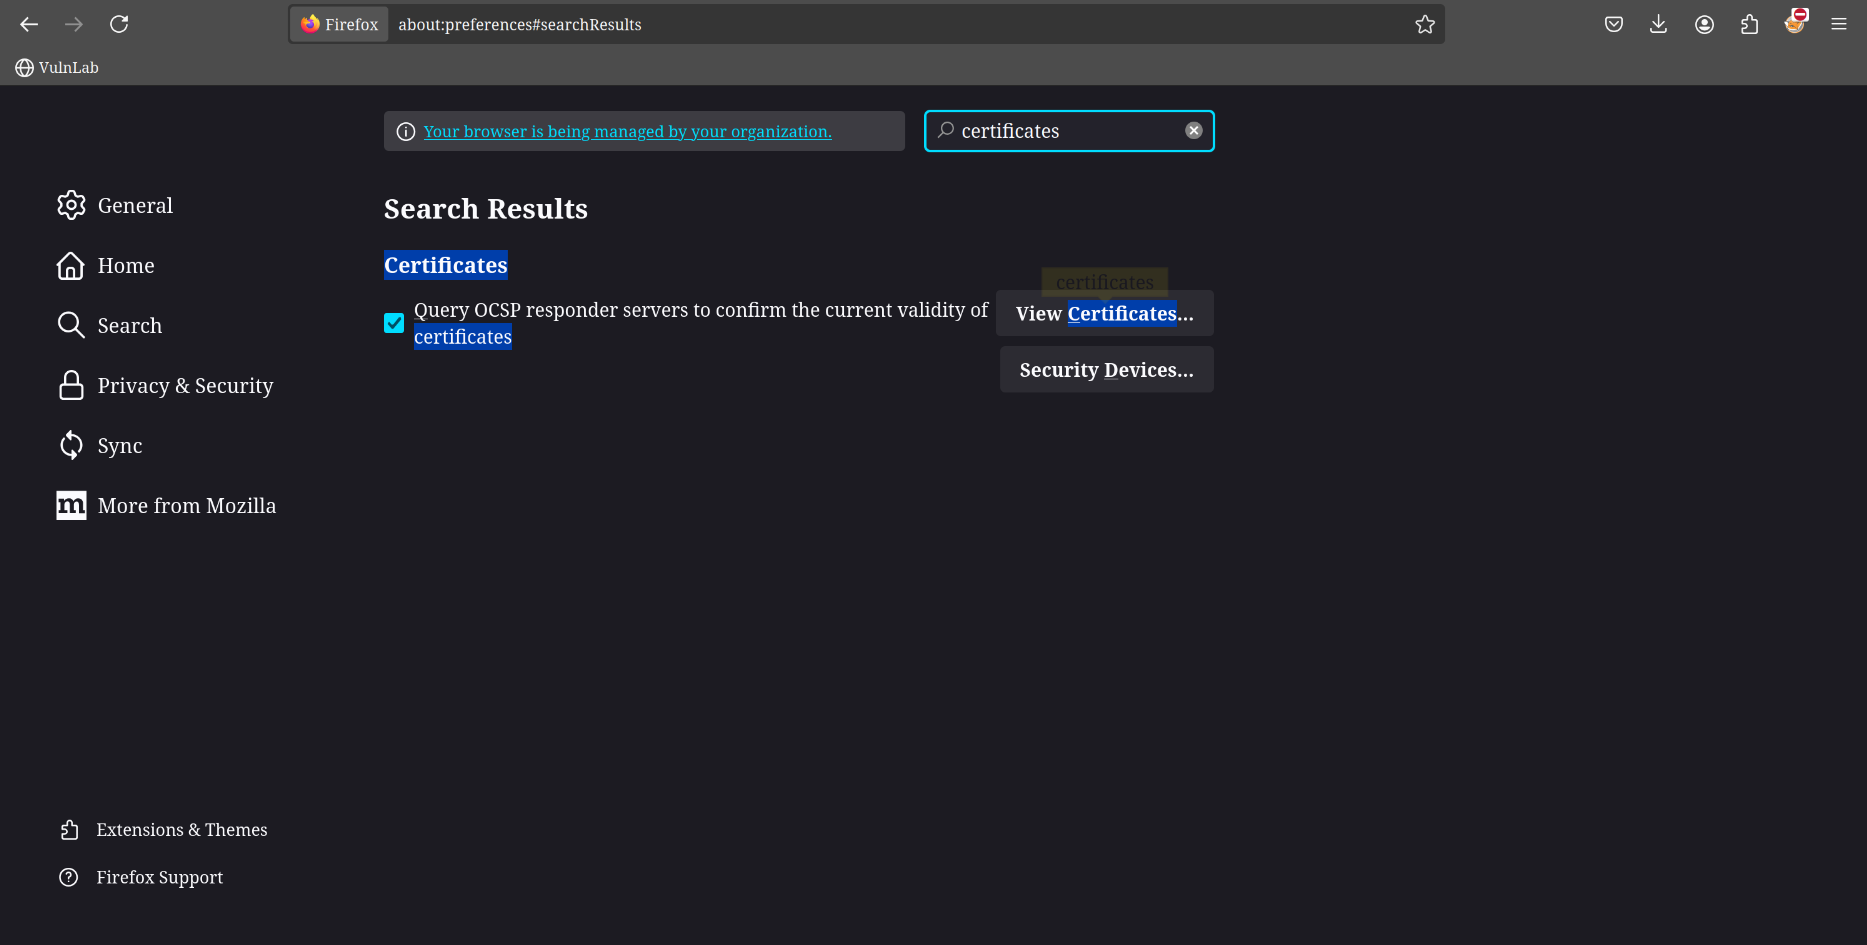1867x945 pixels.
Task: Open the managed by your organization link
Action: 627,131
